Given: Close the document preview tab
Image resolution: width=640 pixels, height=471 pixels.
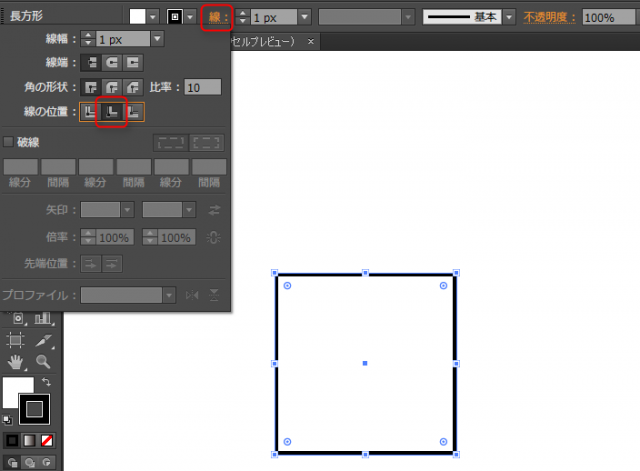Looking at the screenshot, I should pyautogui.click(x=312, y=42).
